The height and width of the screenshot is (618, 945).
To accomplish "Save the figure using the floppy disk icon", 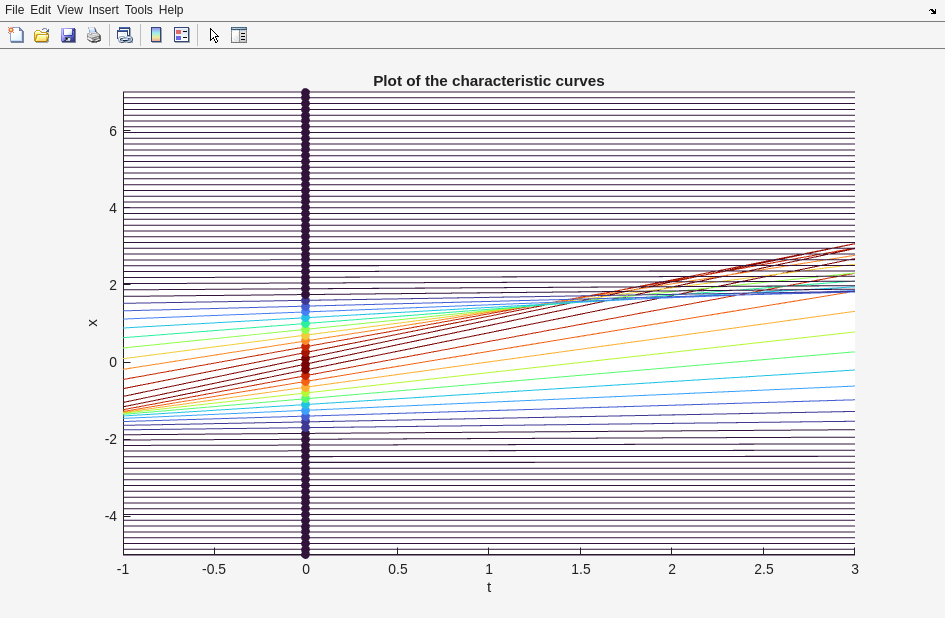I will point(68,35).
